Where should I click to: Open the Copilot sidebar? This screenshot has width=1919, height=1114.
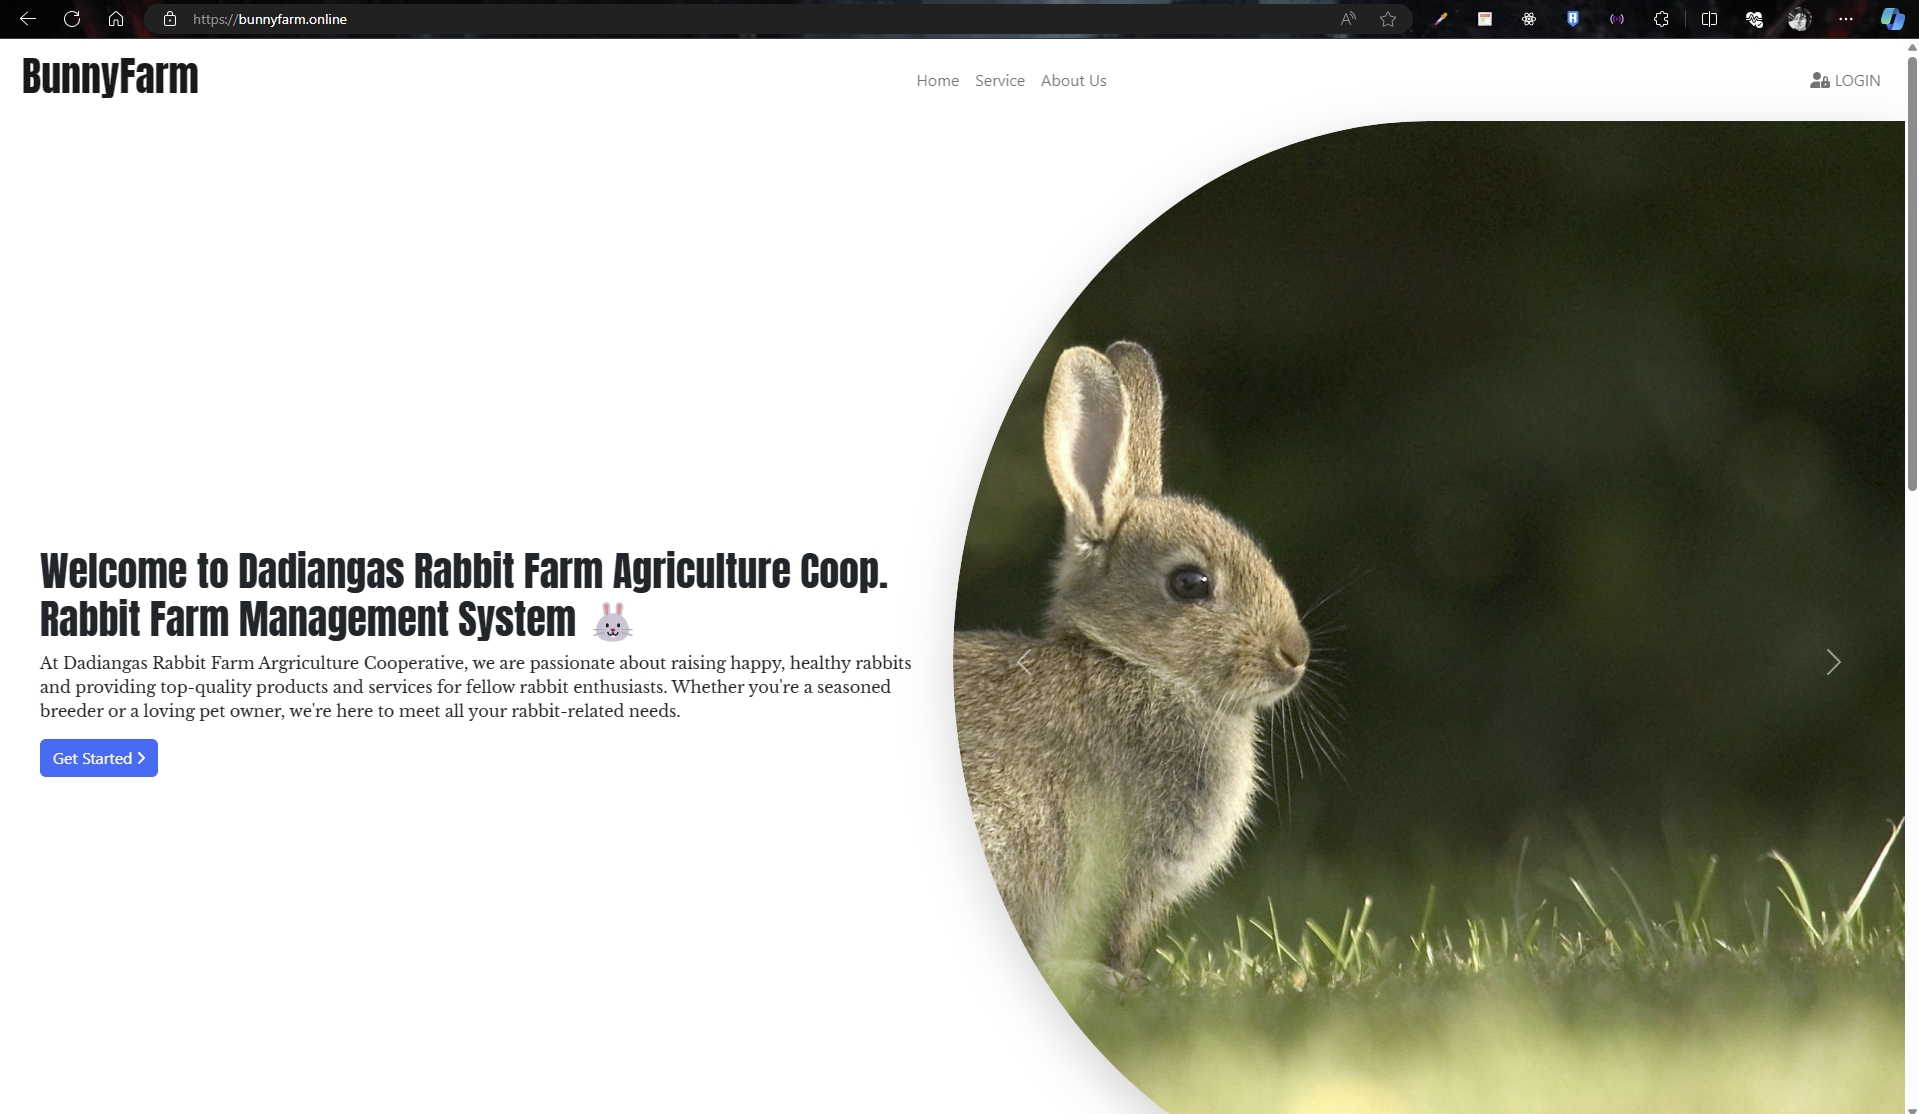coord(1892,19)
